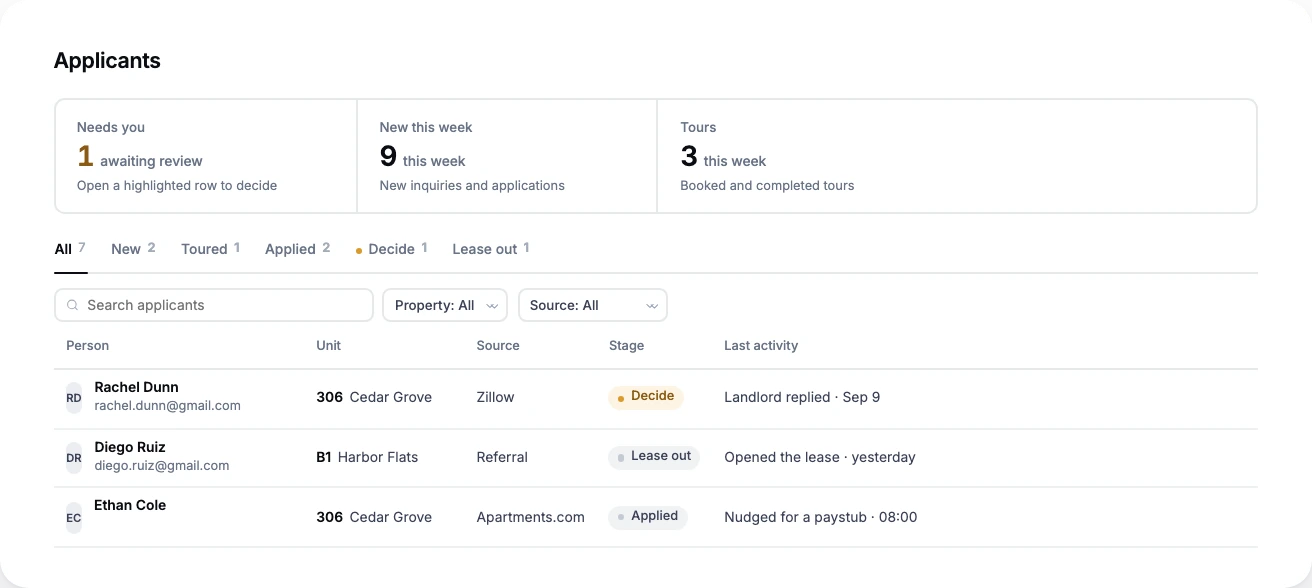Sort by the Stage column header

point(627,345)
